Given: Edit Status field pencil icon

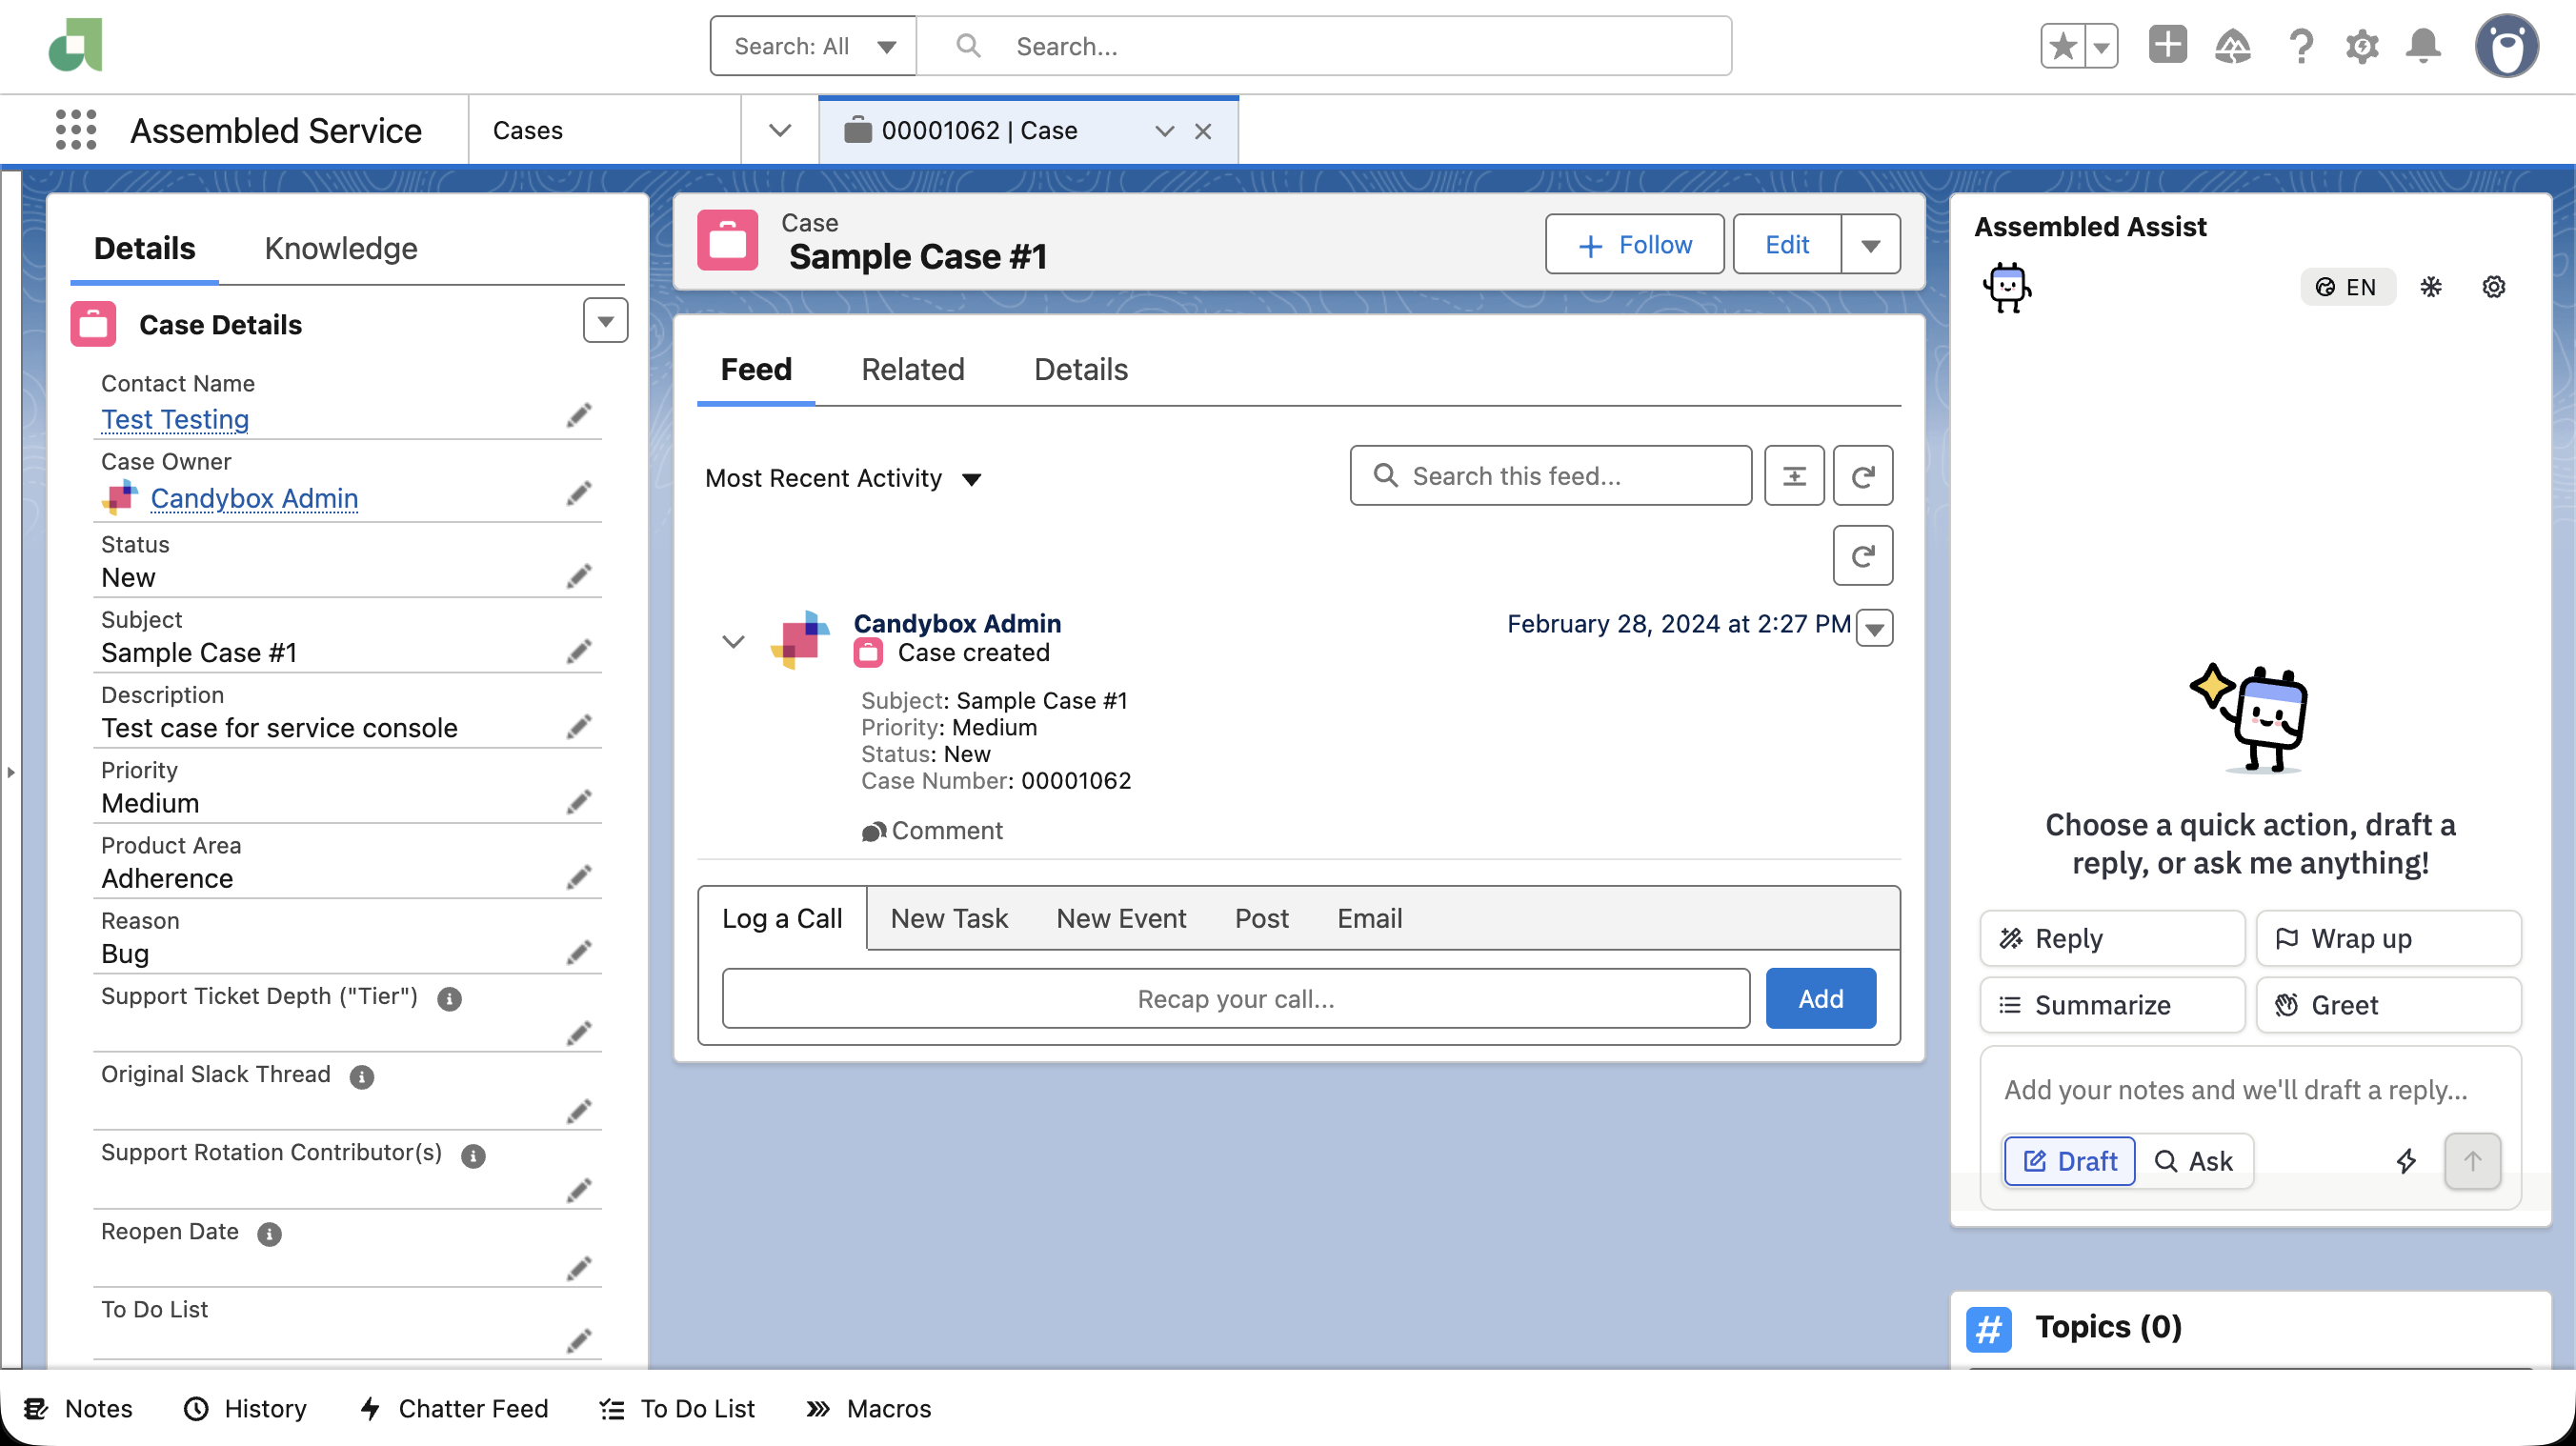Looking at the screenshot, I should coord(578,576).
